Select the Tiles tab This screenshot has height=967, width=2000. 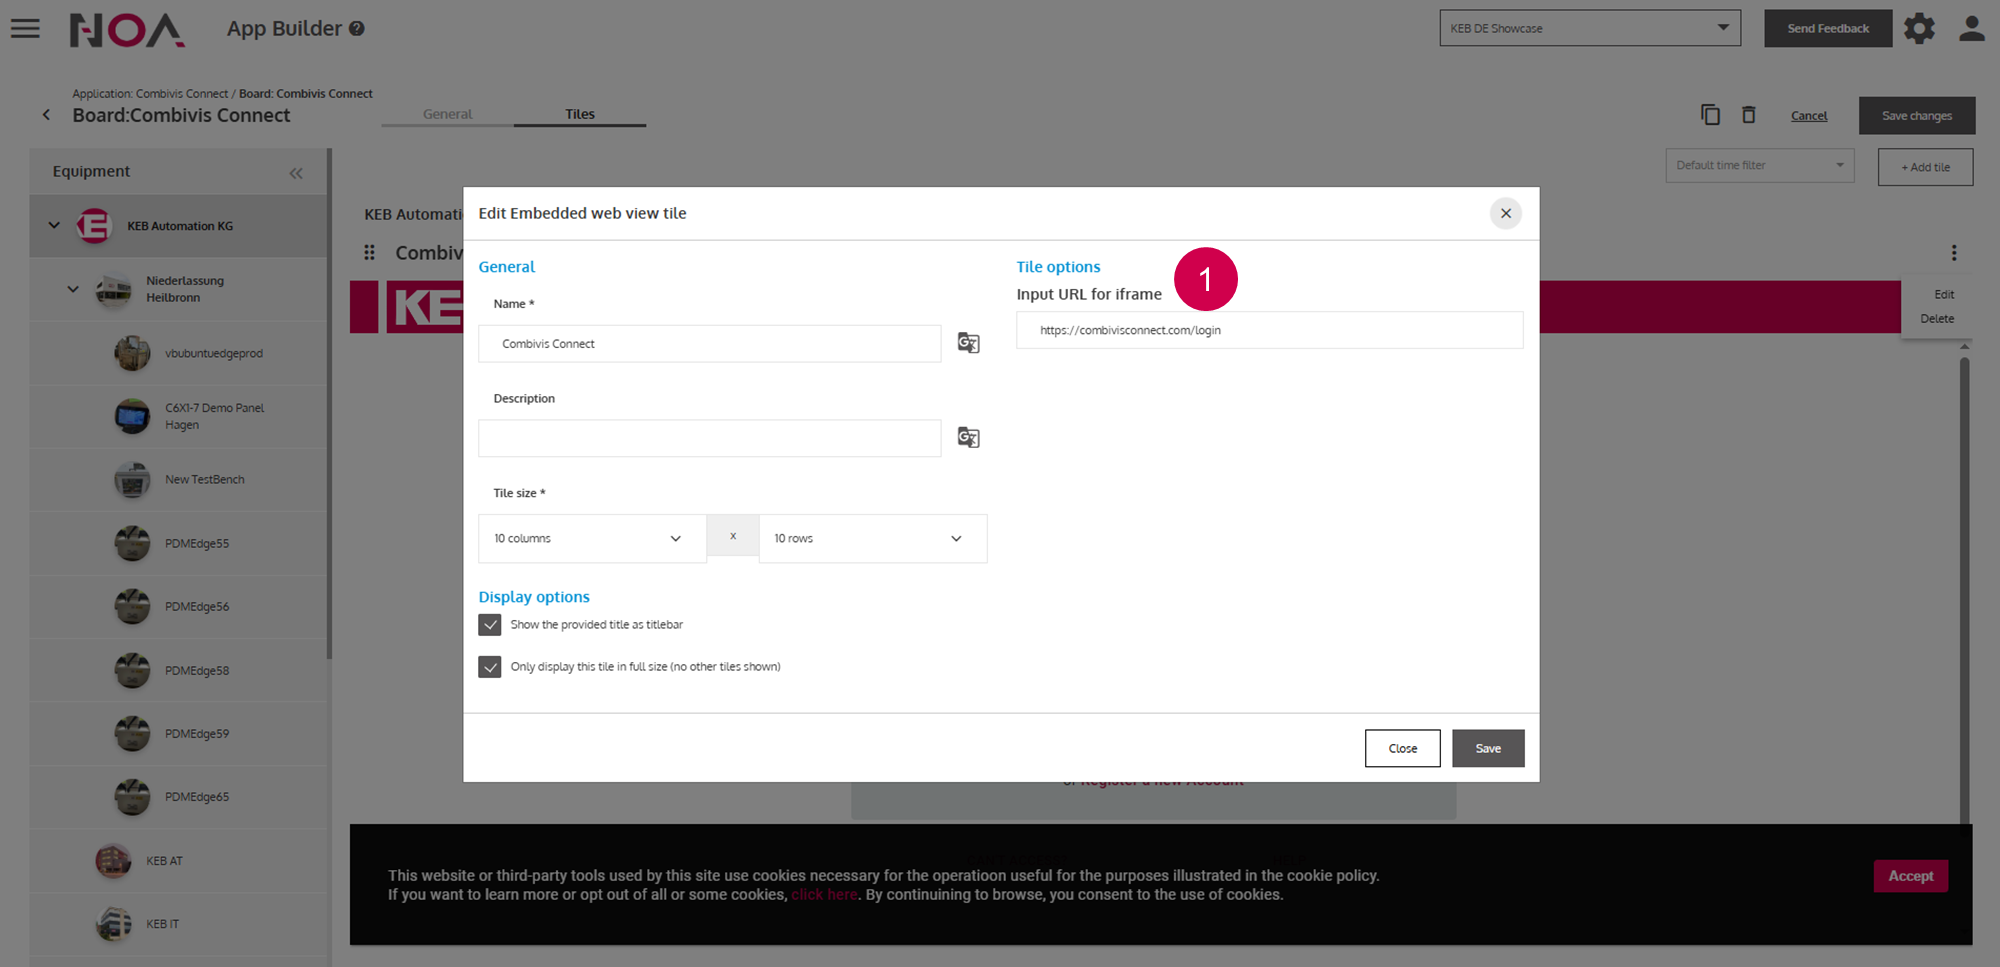580,114
